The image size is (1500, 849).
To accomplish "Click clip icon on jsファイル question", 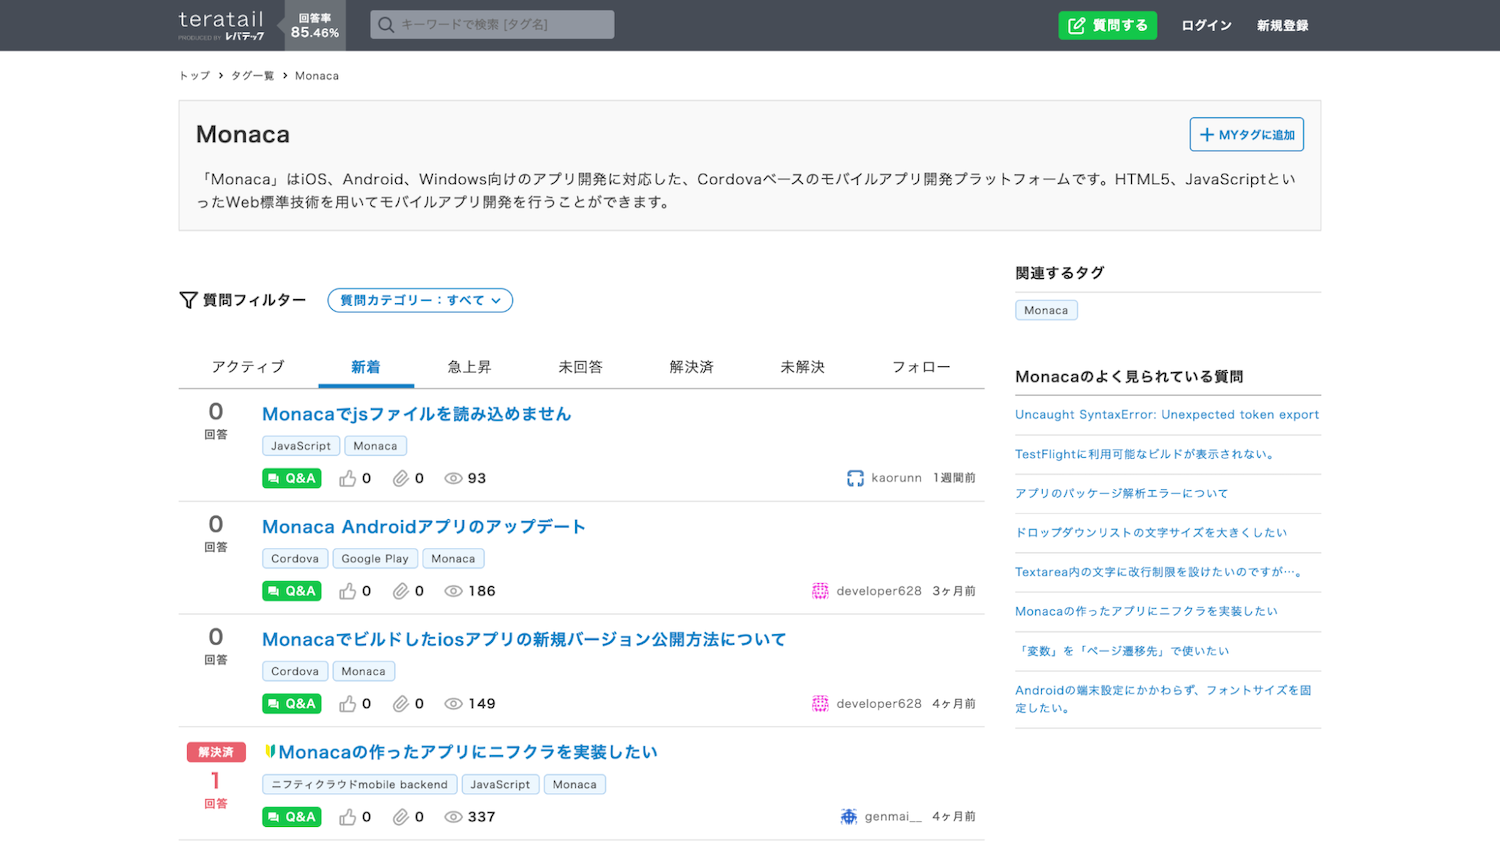I will click(400, 479).
